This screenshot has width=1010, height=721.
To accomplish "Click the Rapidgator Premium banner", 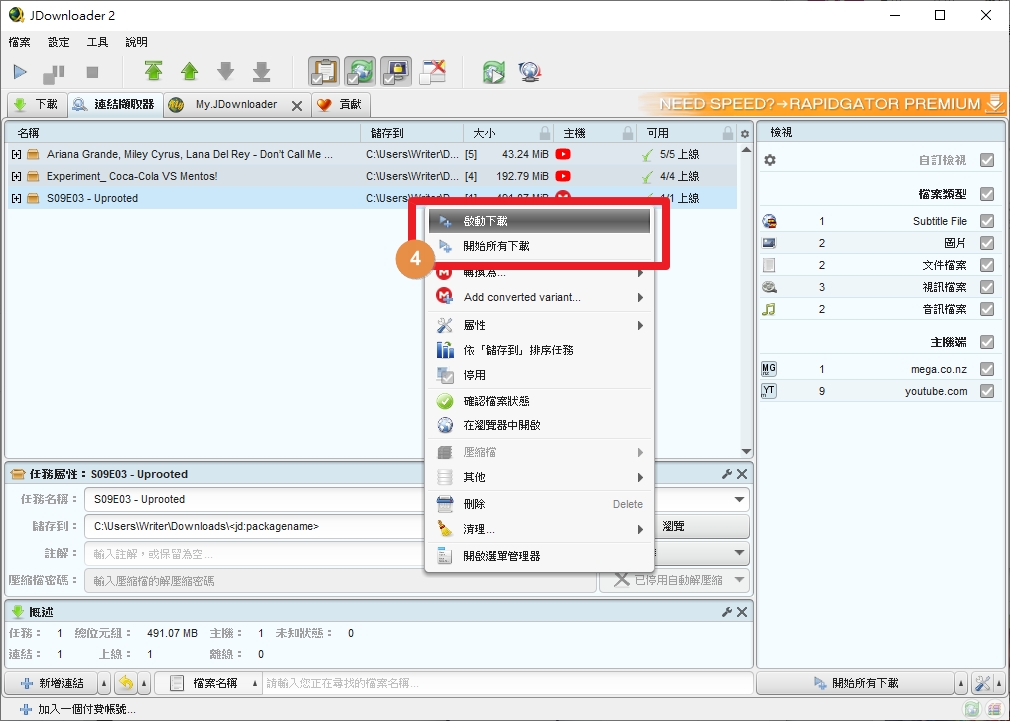I will [822, 104].
